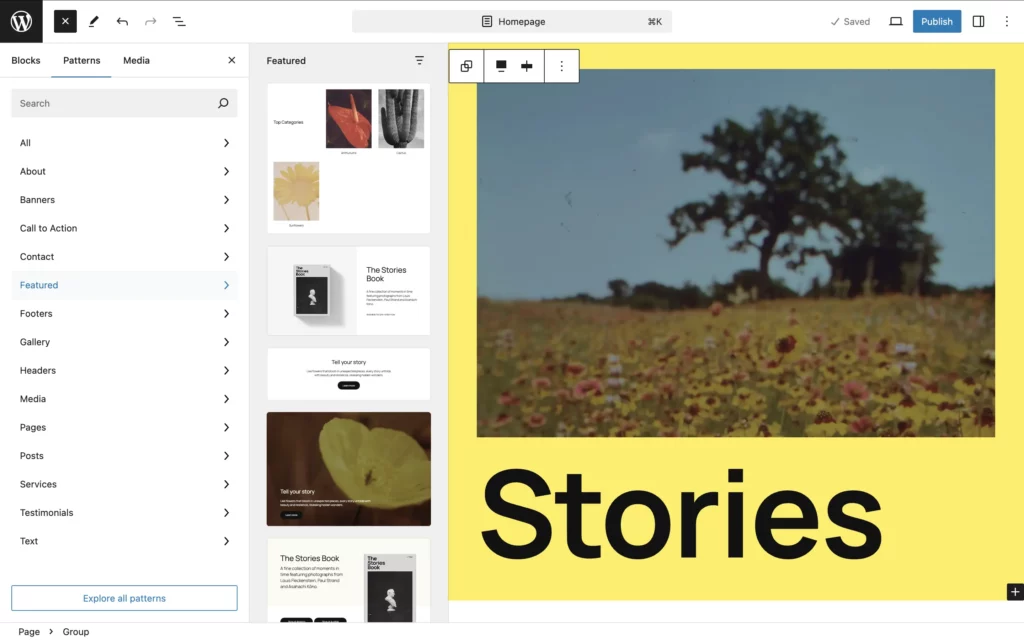This screenshot has height=640, width=1024.
Task: Select the parent block icon in block toolbar
Action: (466, 66)
